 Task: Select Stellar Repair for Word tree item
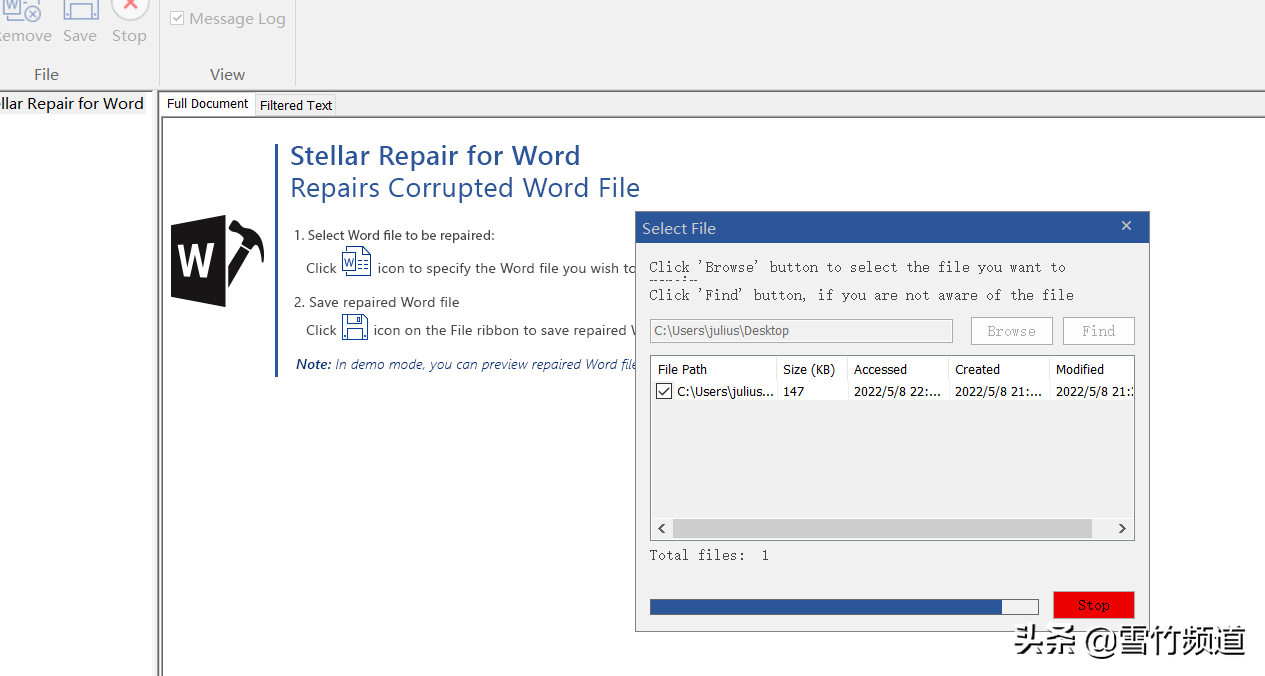pos(72,104)
